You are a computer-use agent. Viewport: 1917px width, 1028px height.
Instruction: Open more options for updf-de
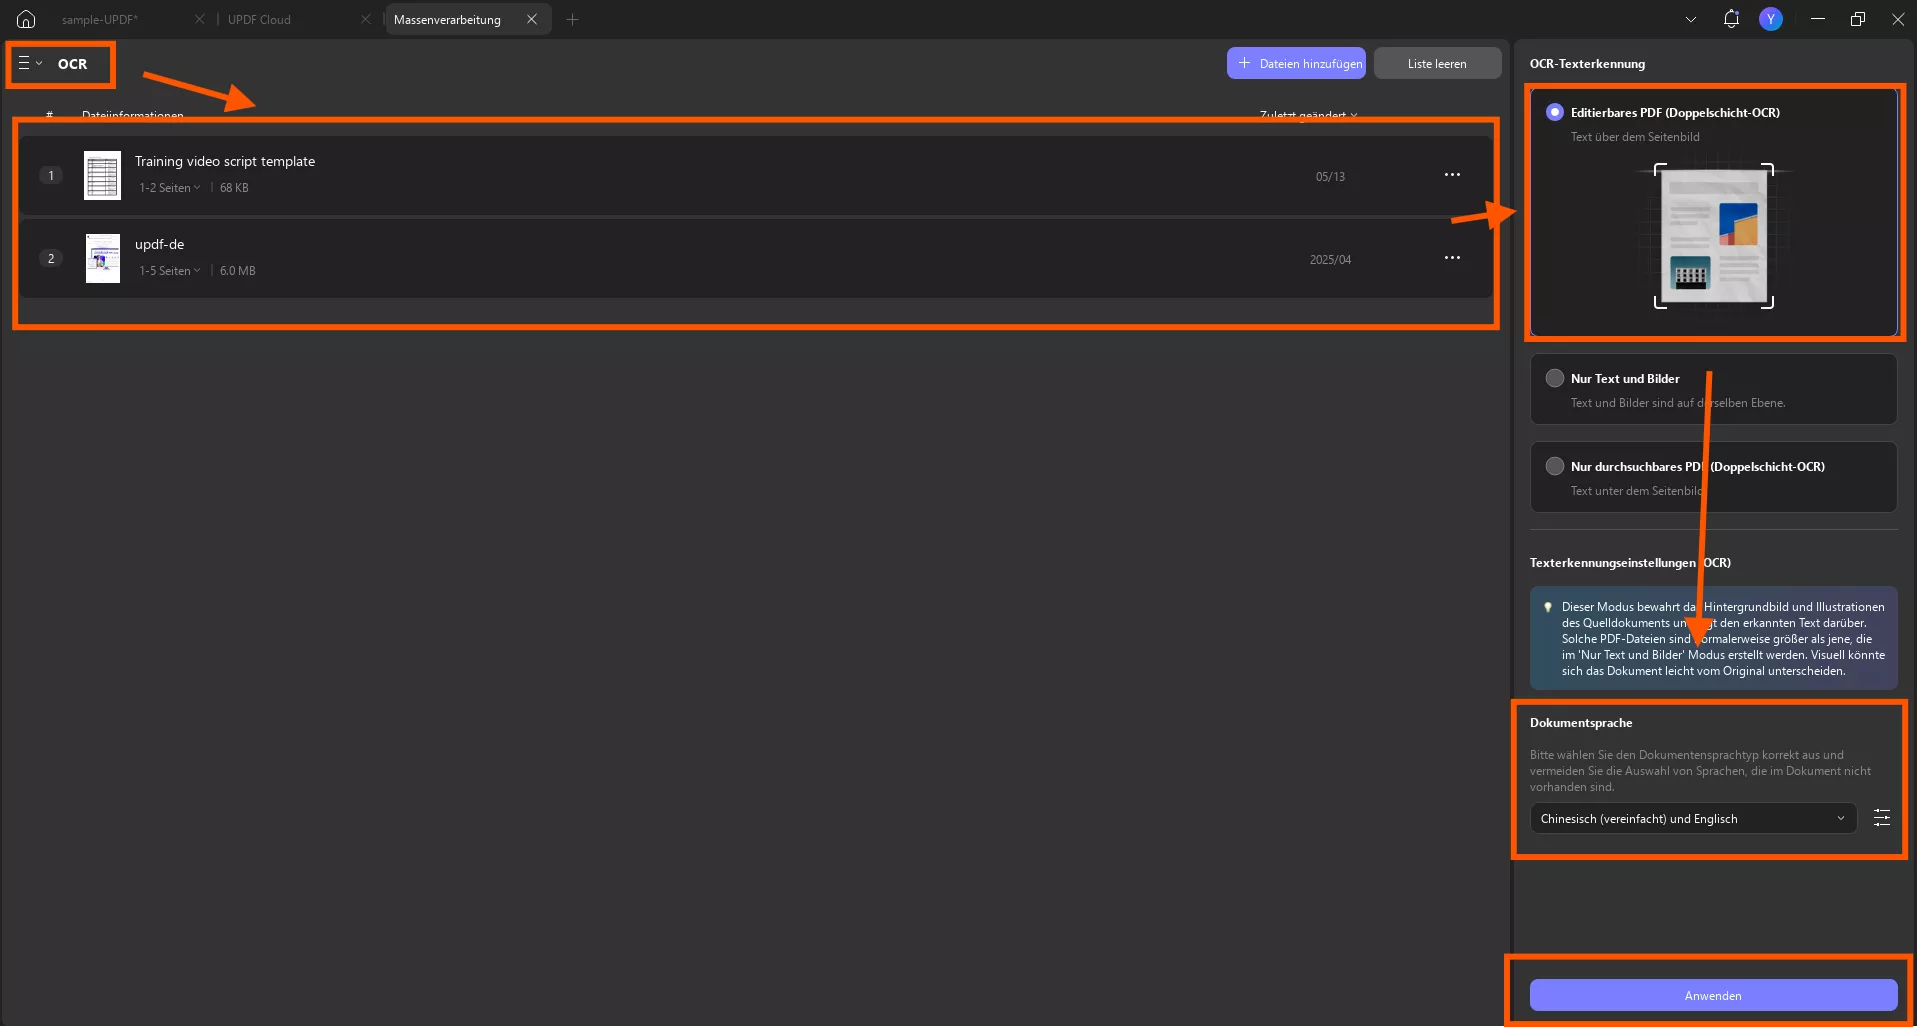(x=1452, y=258)
